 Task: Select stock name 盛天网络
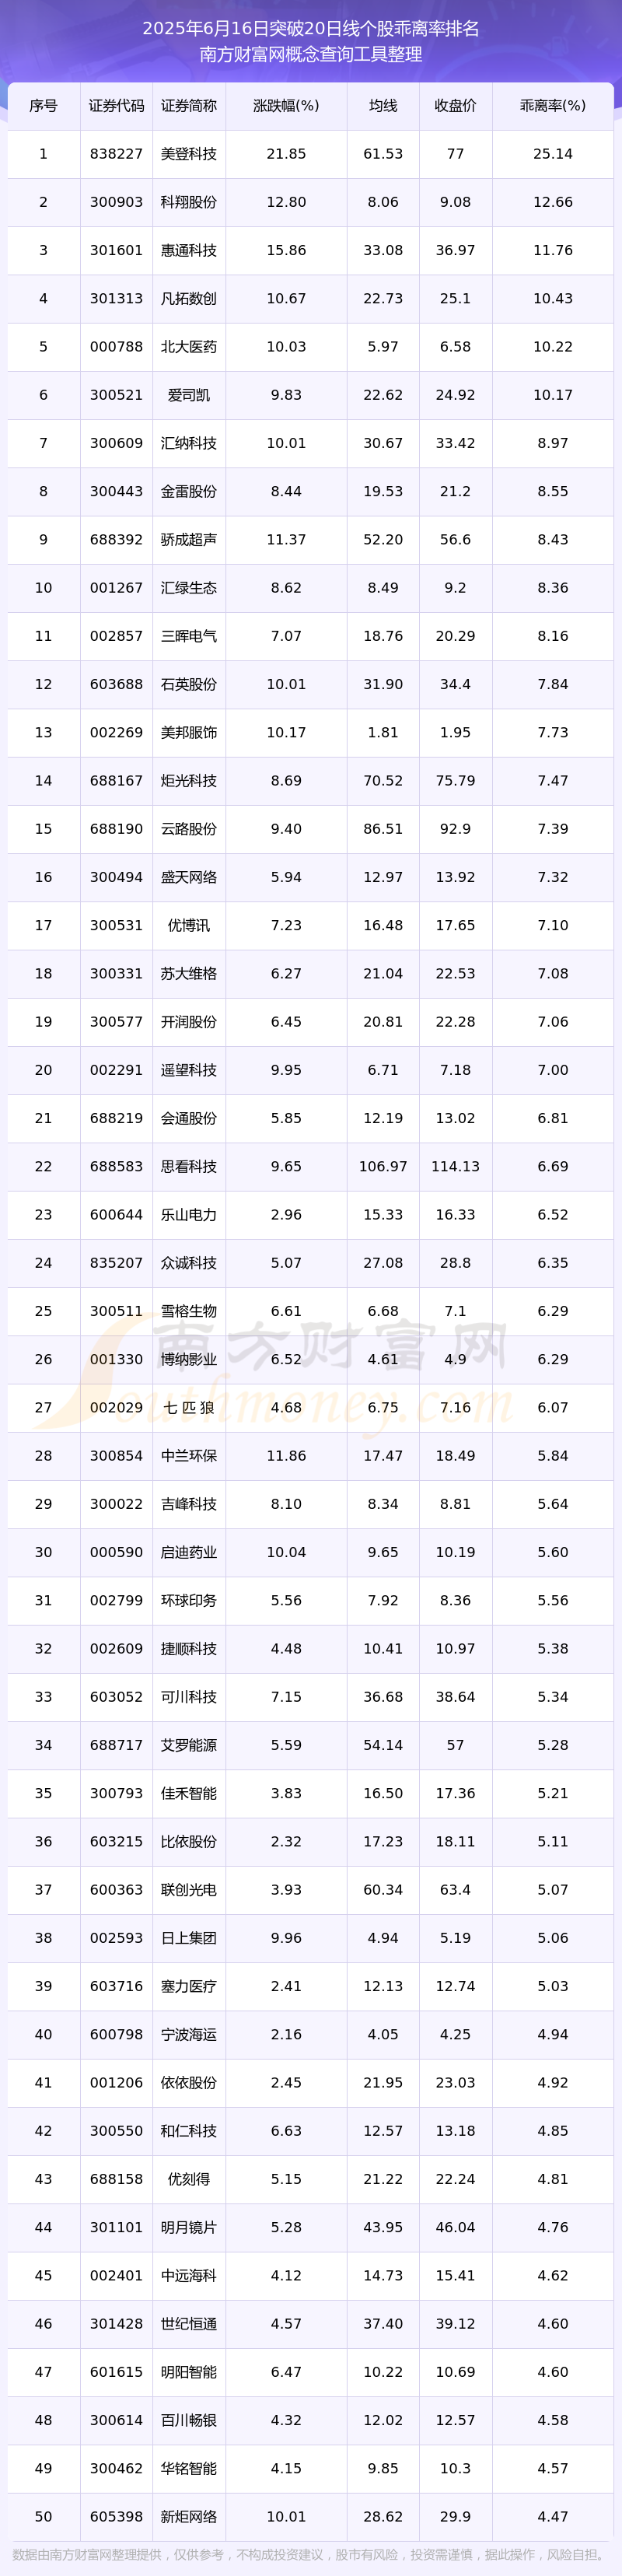tap(189, 877)
